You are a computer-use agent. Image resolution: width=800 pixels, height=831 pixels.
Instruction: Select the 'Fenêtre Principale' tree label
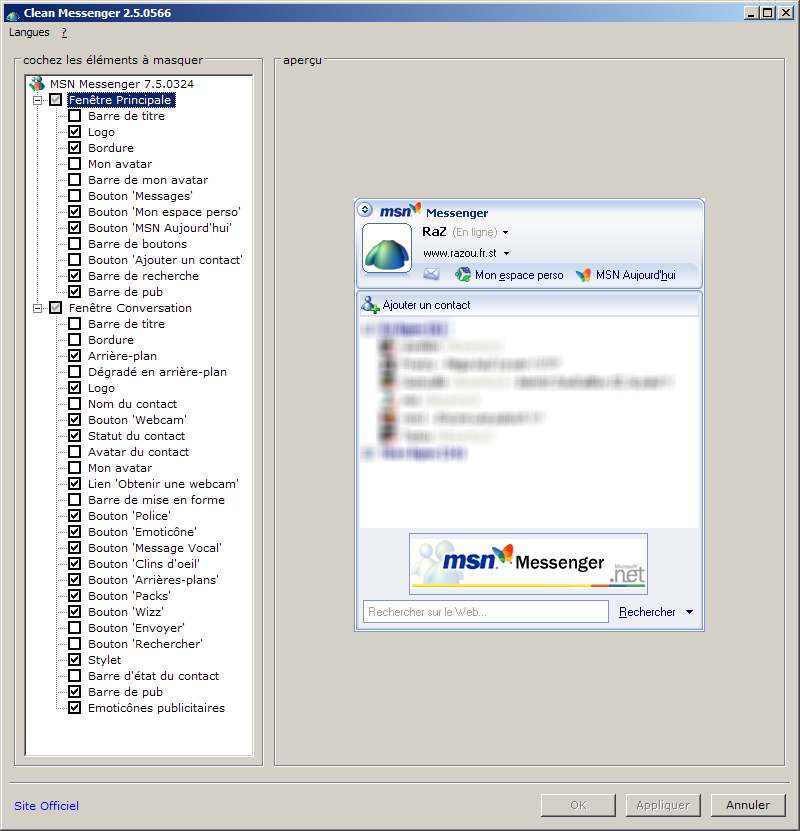(120, 100)
